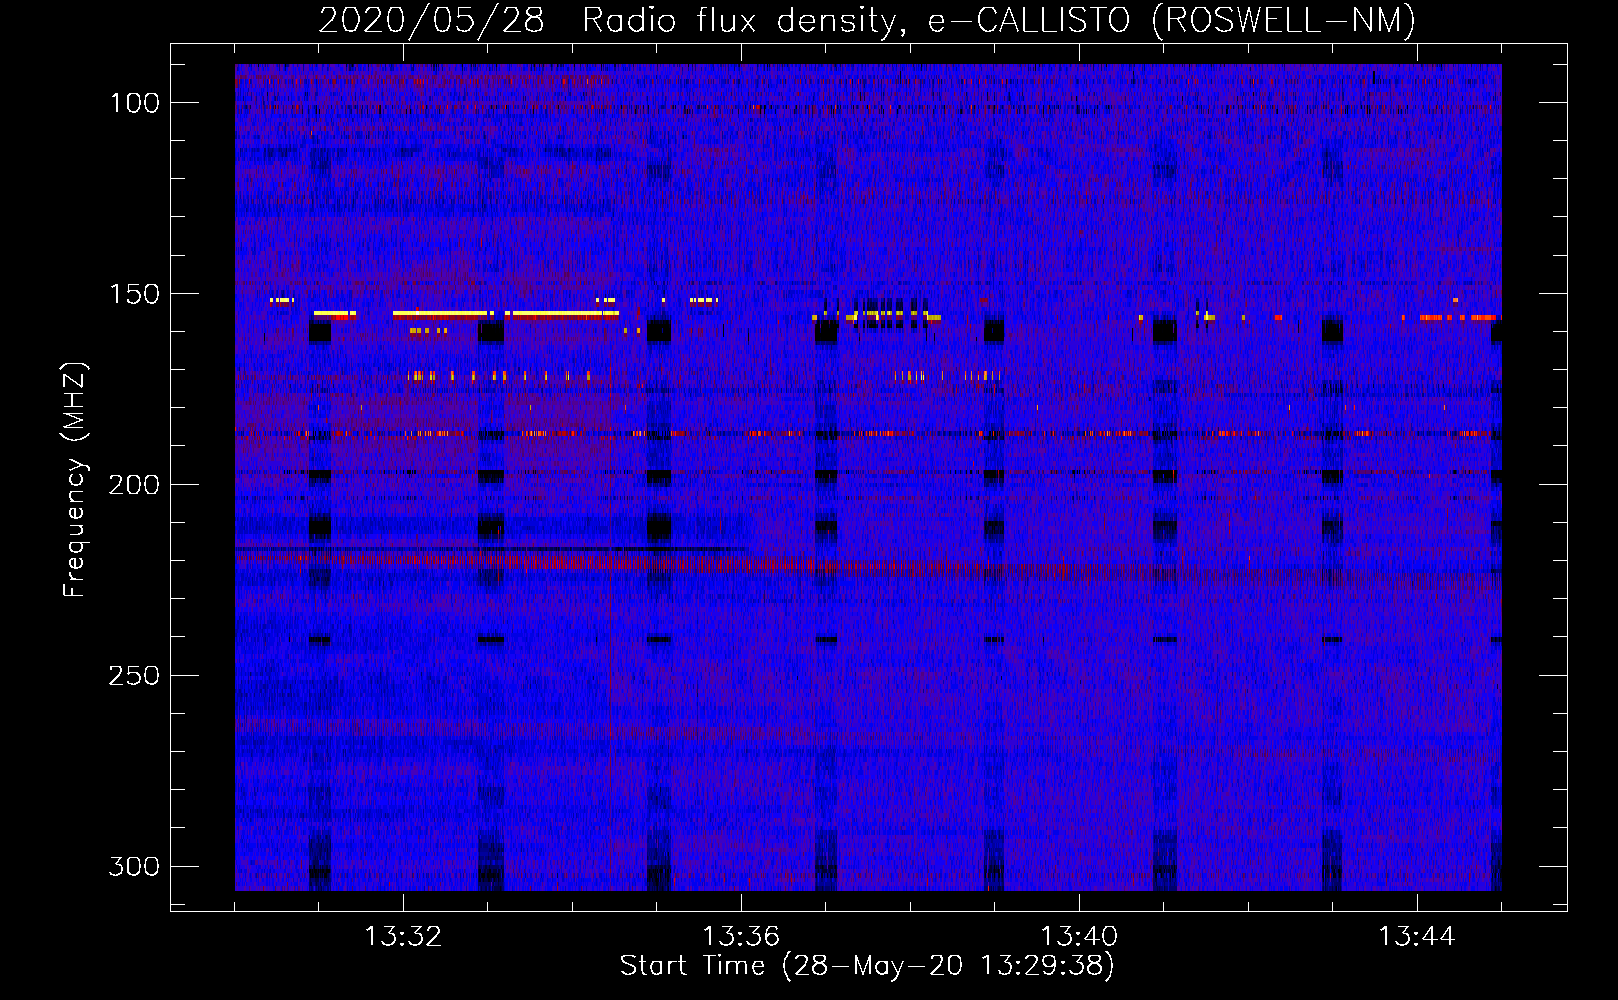Click the plot title "2020/05/28 Radio flux density, e-CALLISTO (ROSWELL-NM)"
This screenshot has width=1618, height=1000.
coord(867,20)
